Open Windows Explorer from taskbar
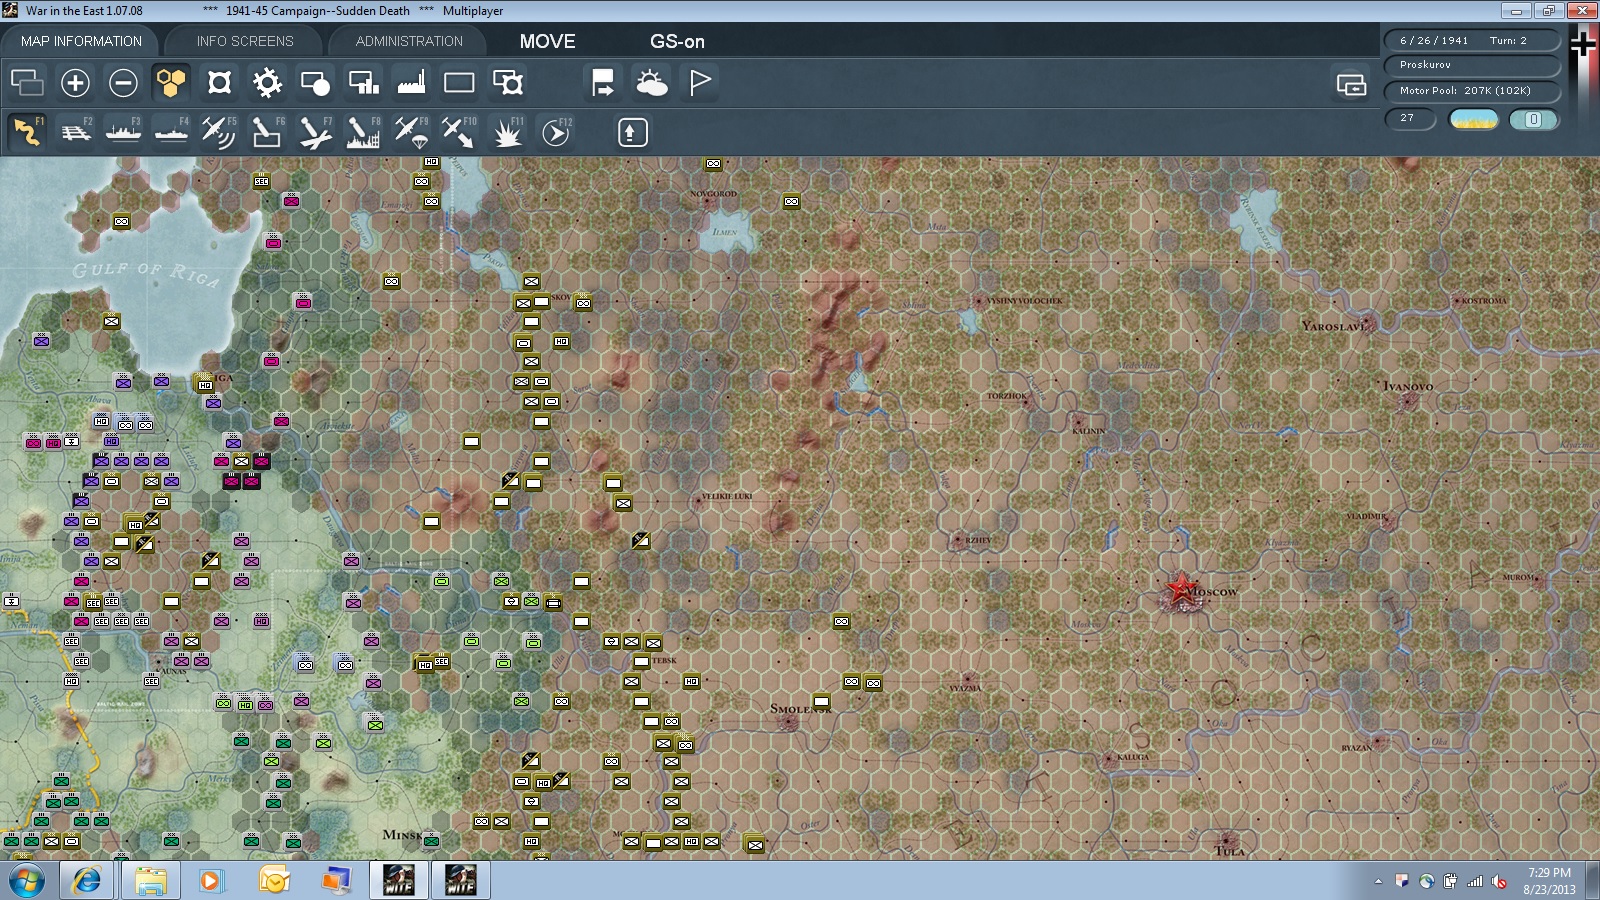The width and height of the screenshot is (1600, 900). coord(149,881)
